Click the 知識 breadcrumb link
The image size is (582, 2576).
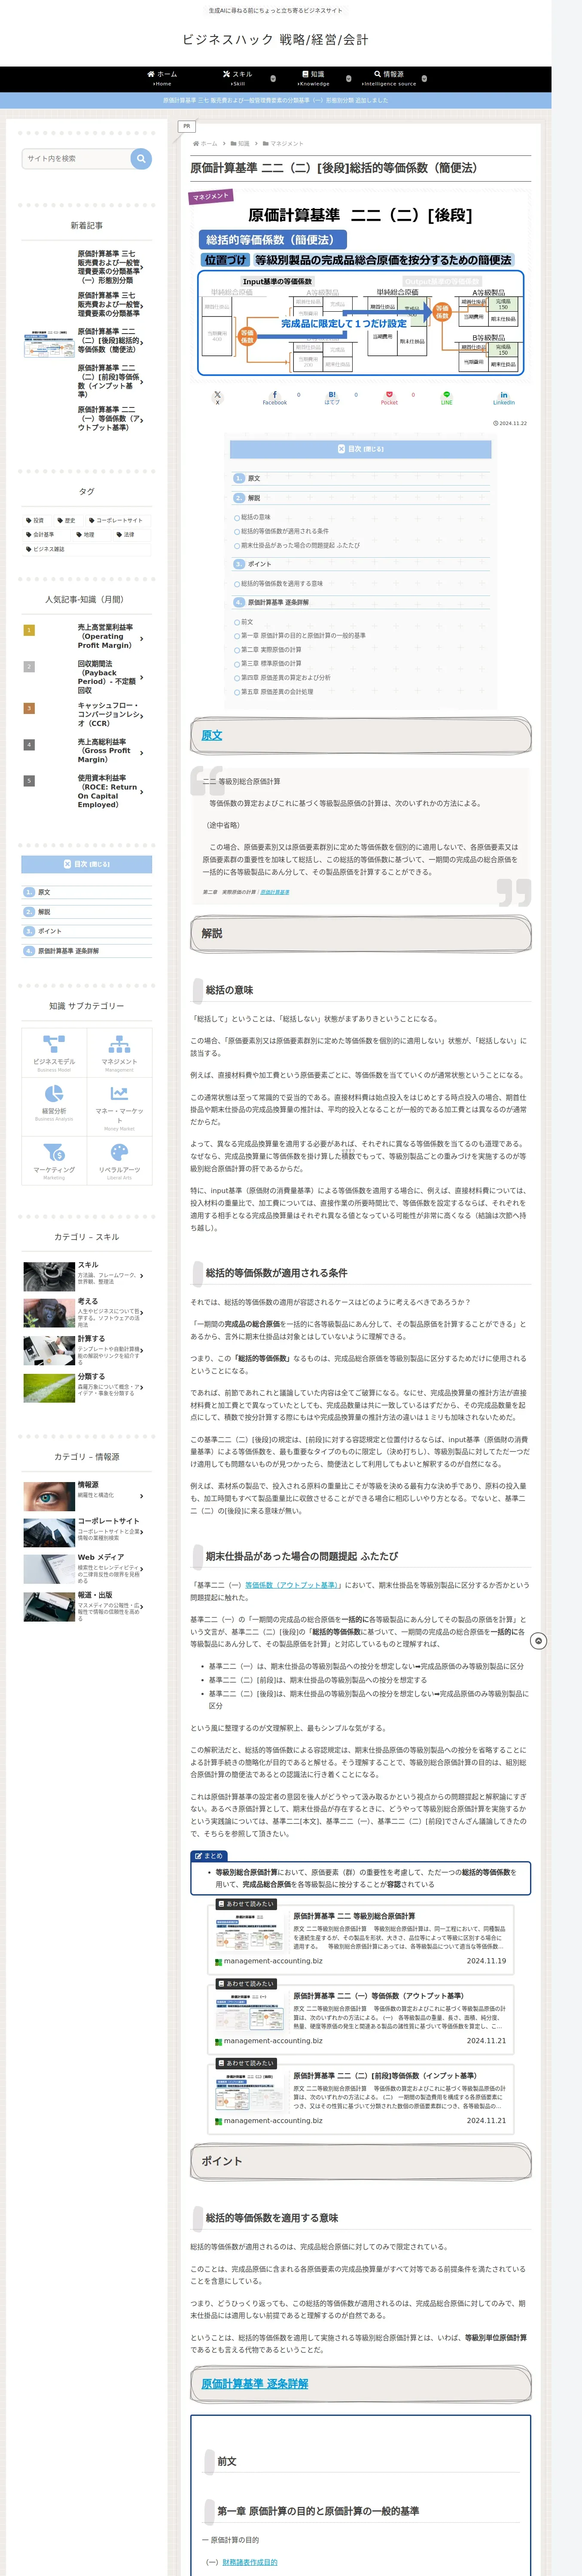click(x=244, y=143)
